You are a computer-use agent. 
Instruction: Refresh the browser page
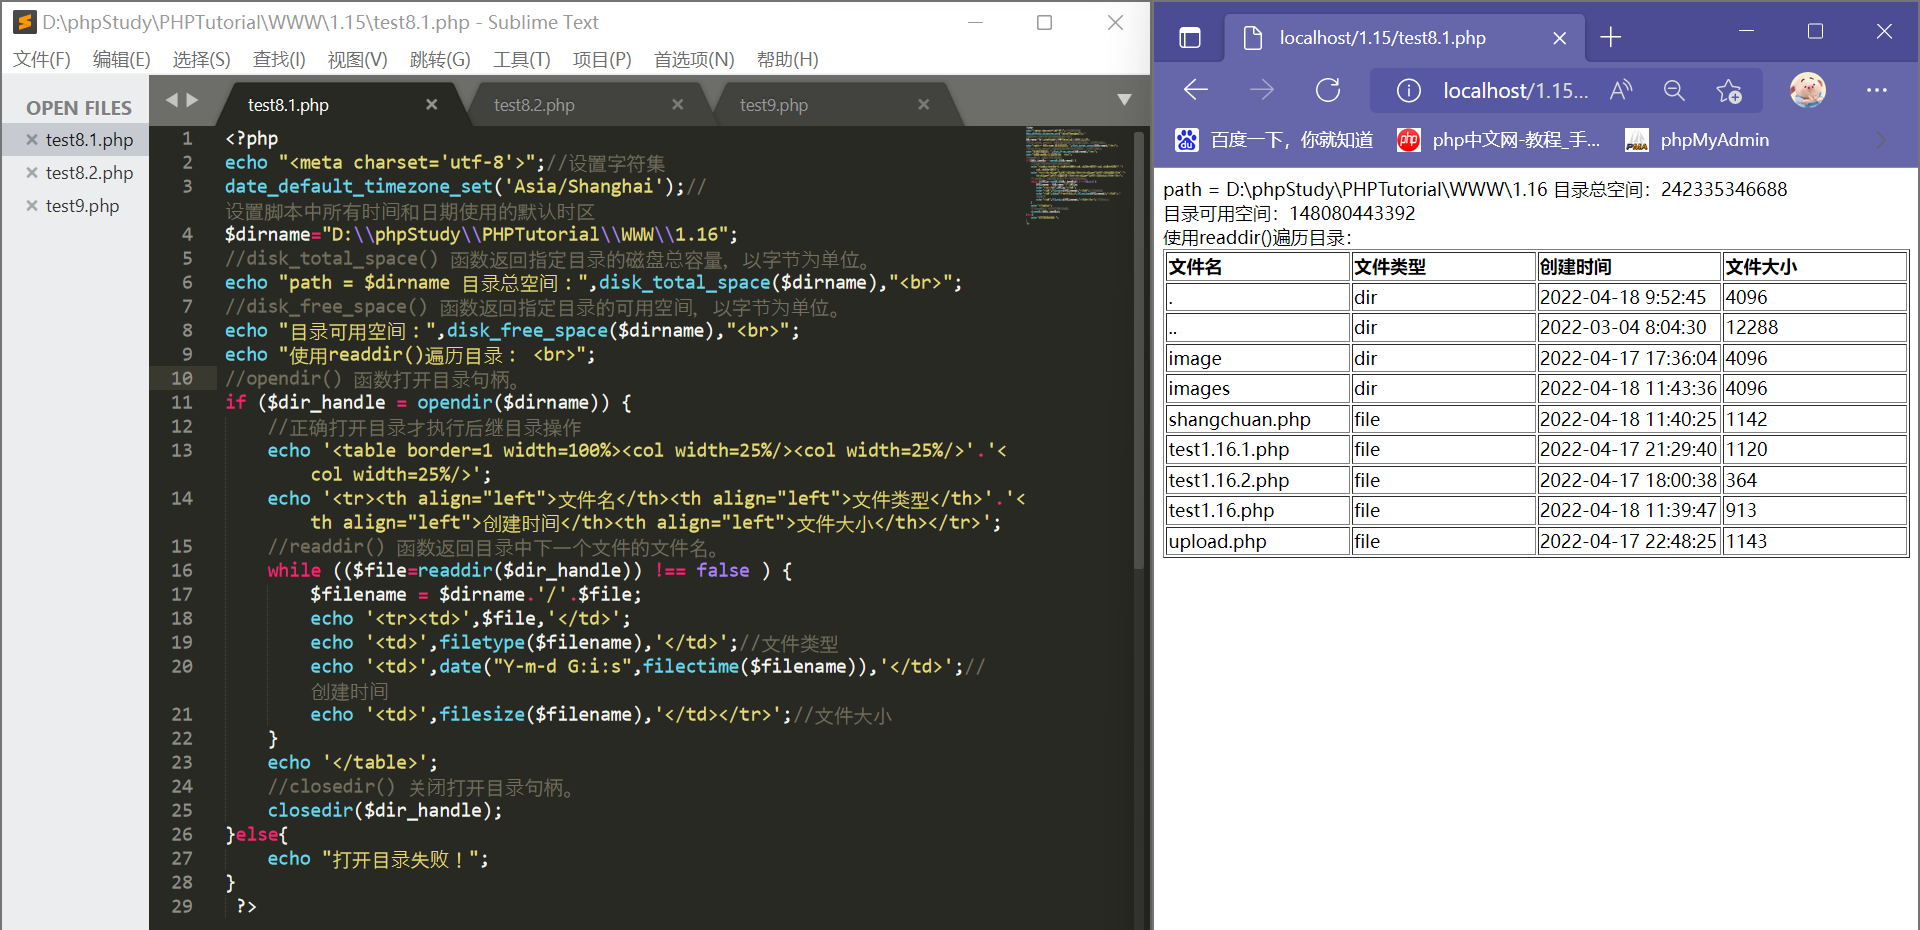(1328, 90)
